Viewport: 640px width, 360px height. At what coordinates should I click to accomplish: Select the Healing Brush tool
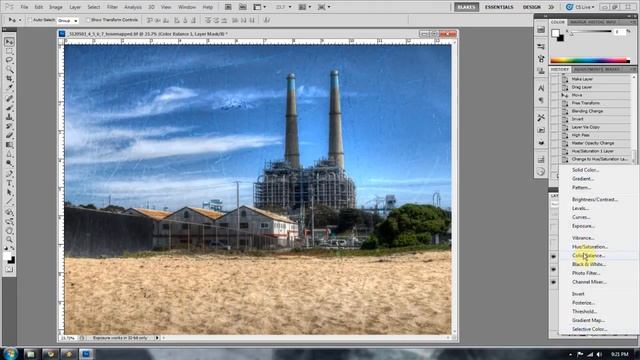click(x=9, y=99)
